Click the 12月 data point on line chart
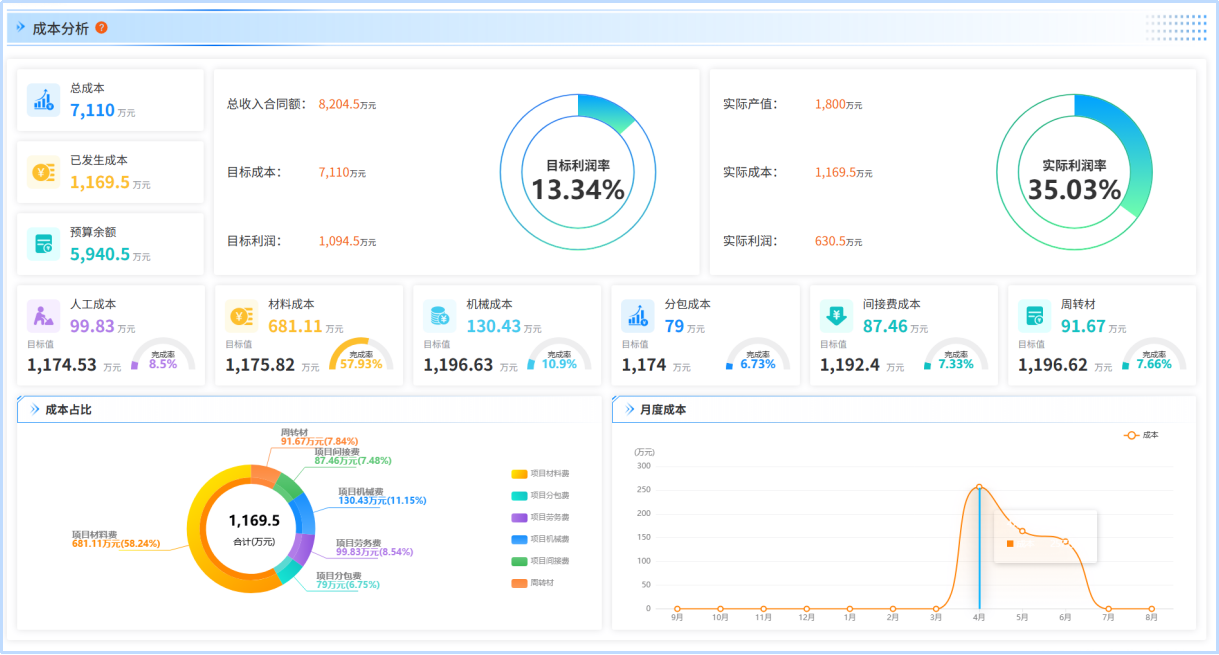The width and height of the screenshot is (1219, 655). point(807,608)
